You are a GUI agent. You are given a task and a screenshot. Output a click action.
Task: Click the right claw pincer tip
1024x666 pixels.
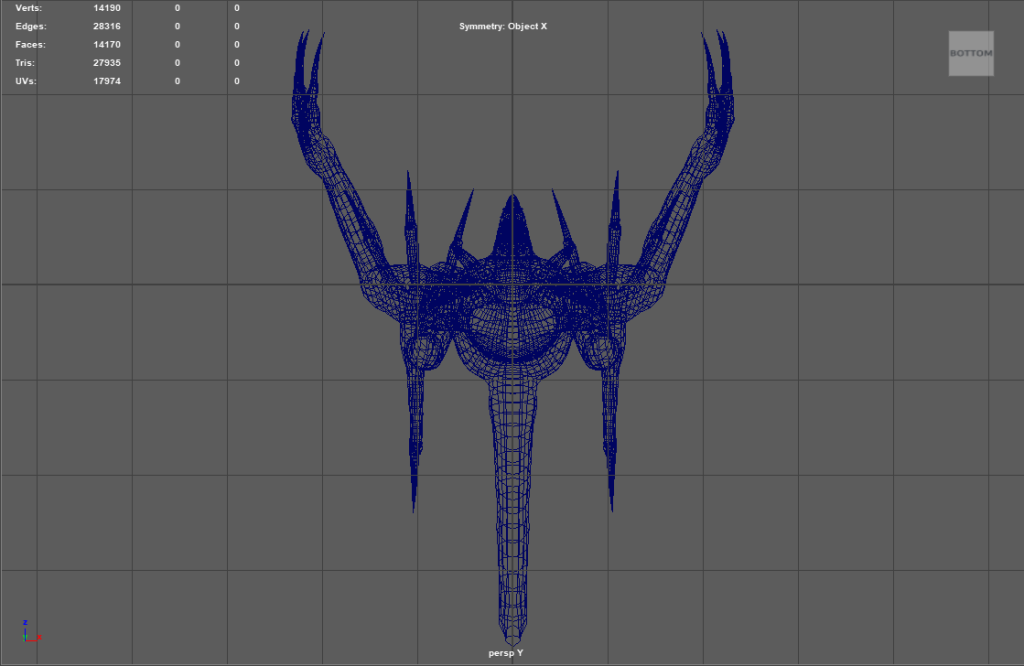[721, 40]
